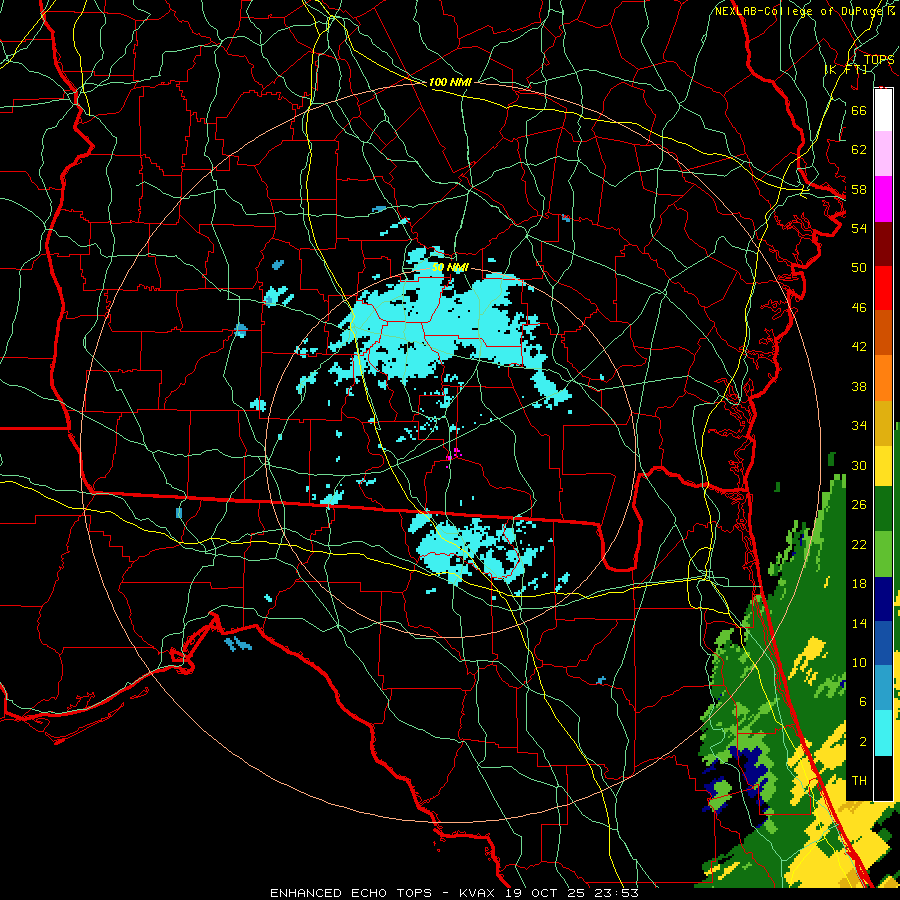The width and height of the screenshot is (900, 900).
Task: Click the navy 18 kft legend swatch
Action: point(883,600)
